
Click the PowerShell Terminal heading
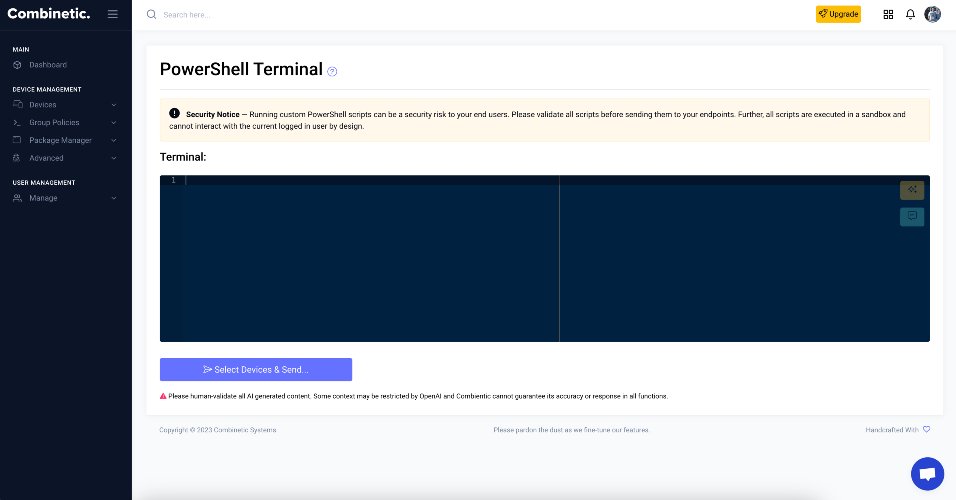[241, 70]
